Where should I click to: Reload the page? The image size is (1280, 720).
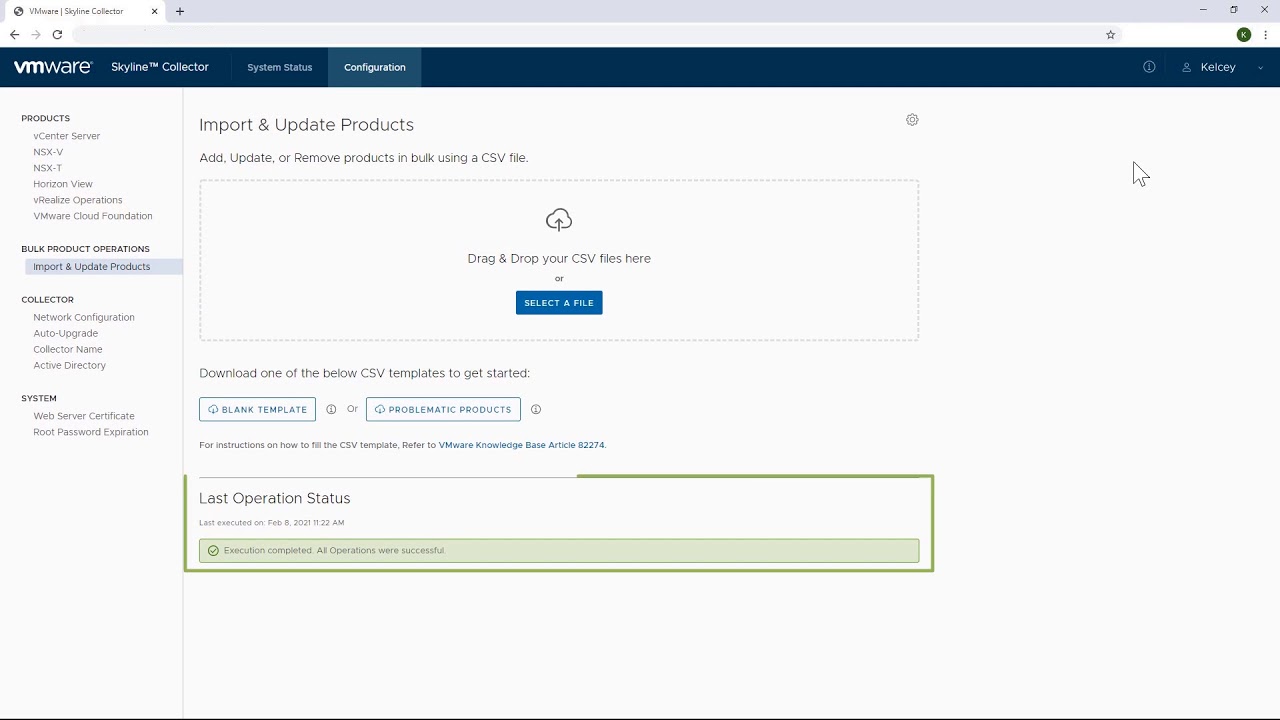(57, 35)
